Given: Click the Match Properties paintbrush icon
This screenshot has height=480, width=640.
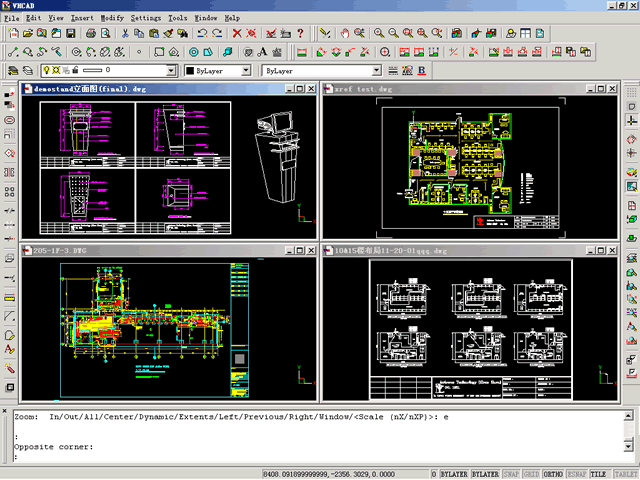Looking at the screenshot, I should pos(168,33).
